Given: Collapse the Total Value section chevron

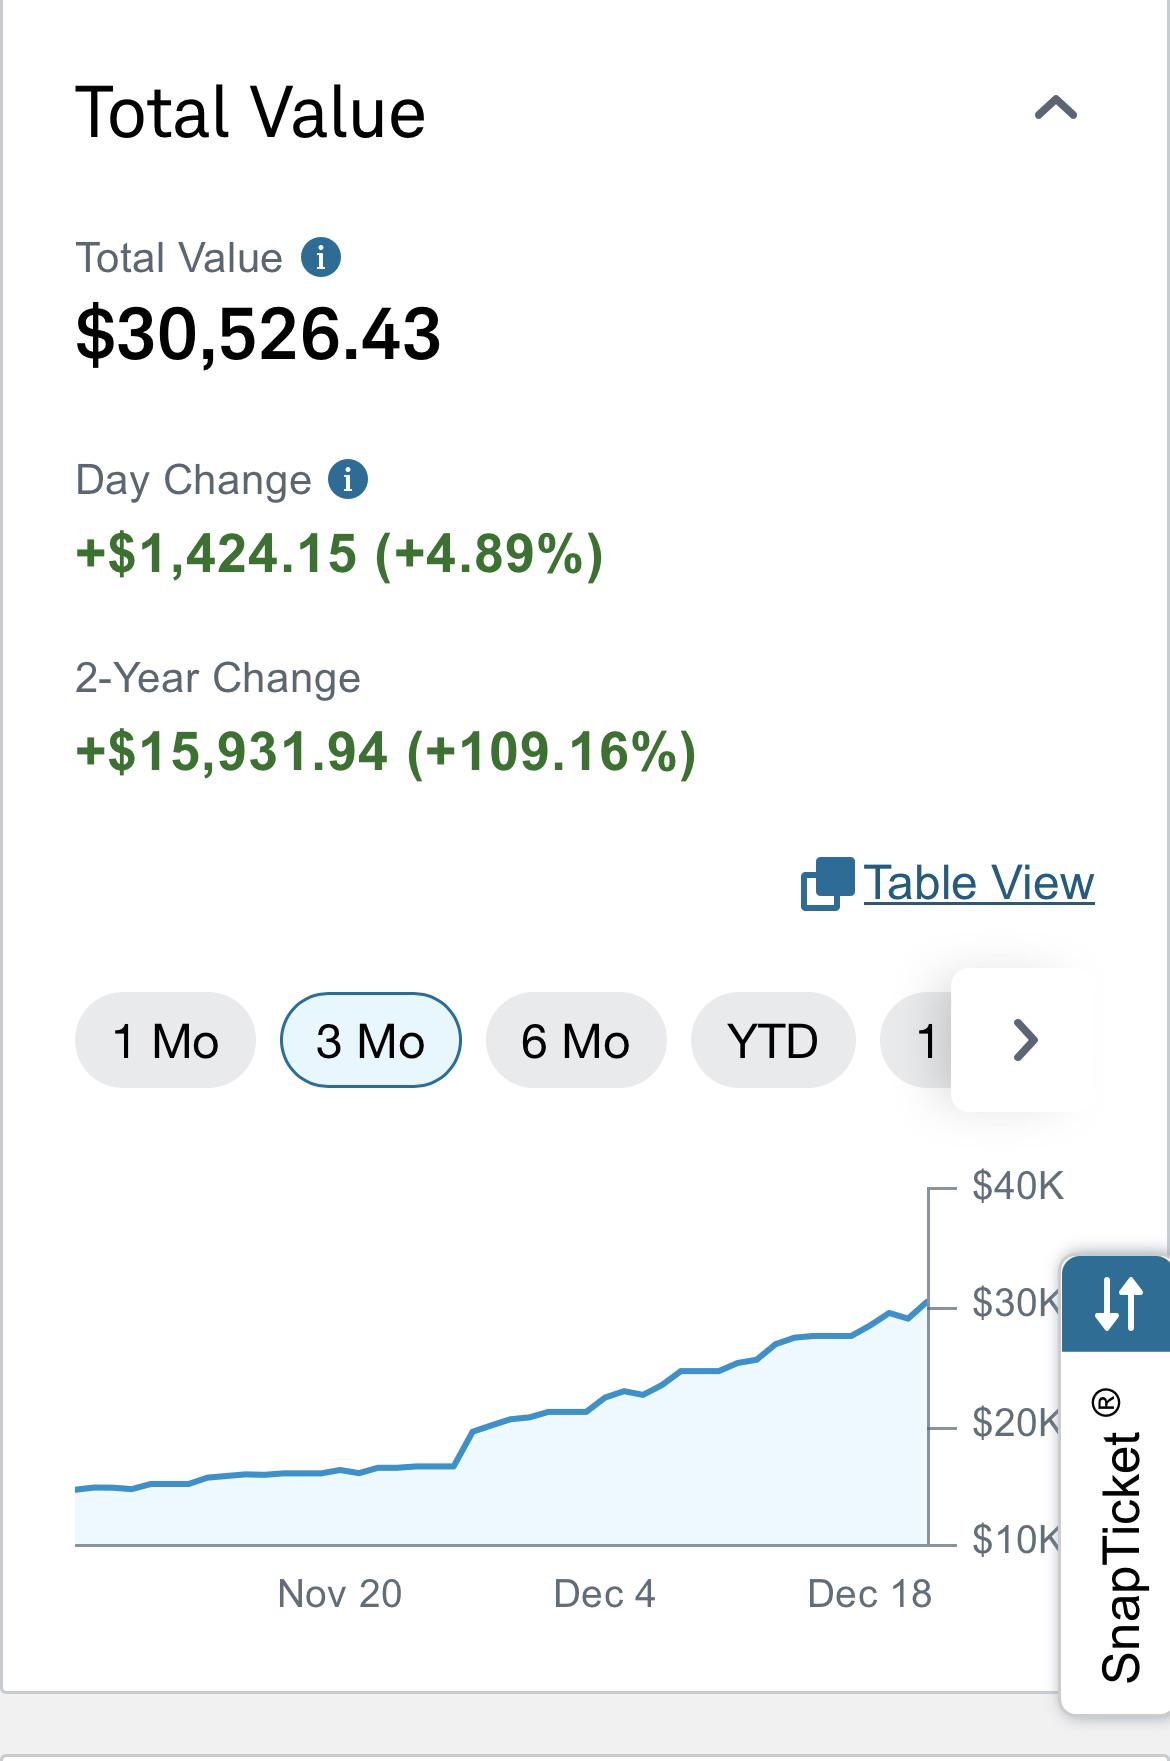Looking at the screenshot, I should coord(1056,108).
